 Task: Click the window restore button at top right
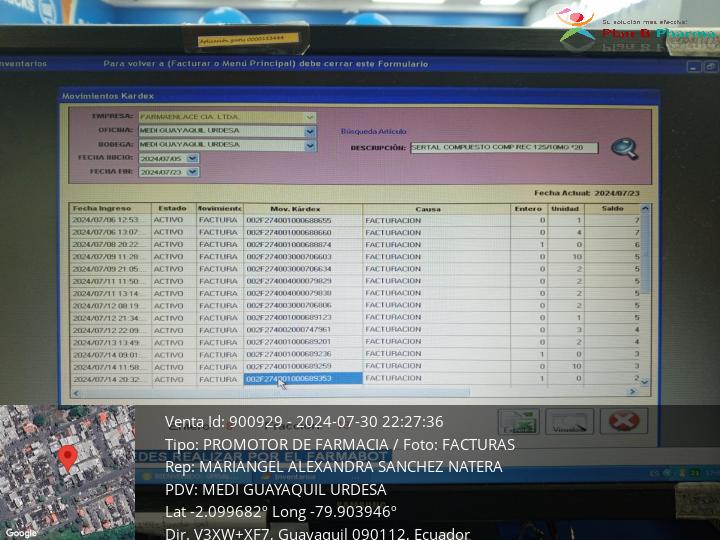[710, 68]
